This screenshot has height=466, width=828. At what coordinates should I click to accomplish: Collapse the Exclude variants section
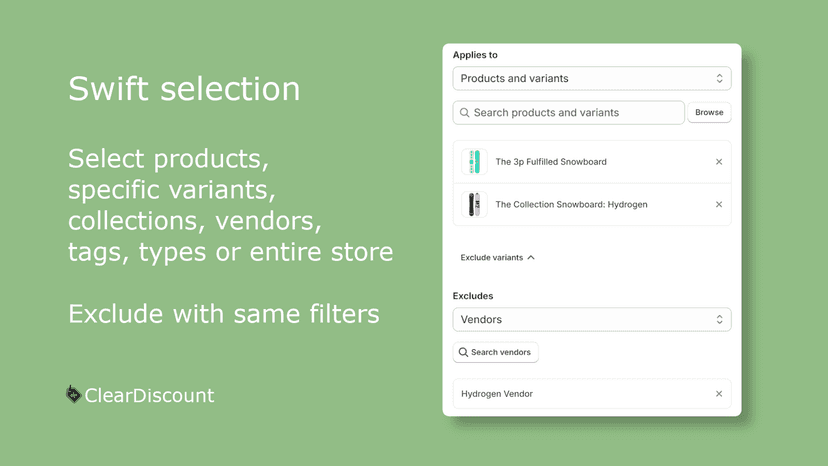click(497, 257)
